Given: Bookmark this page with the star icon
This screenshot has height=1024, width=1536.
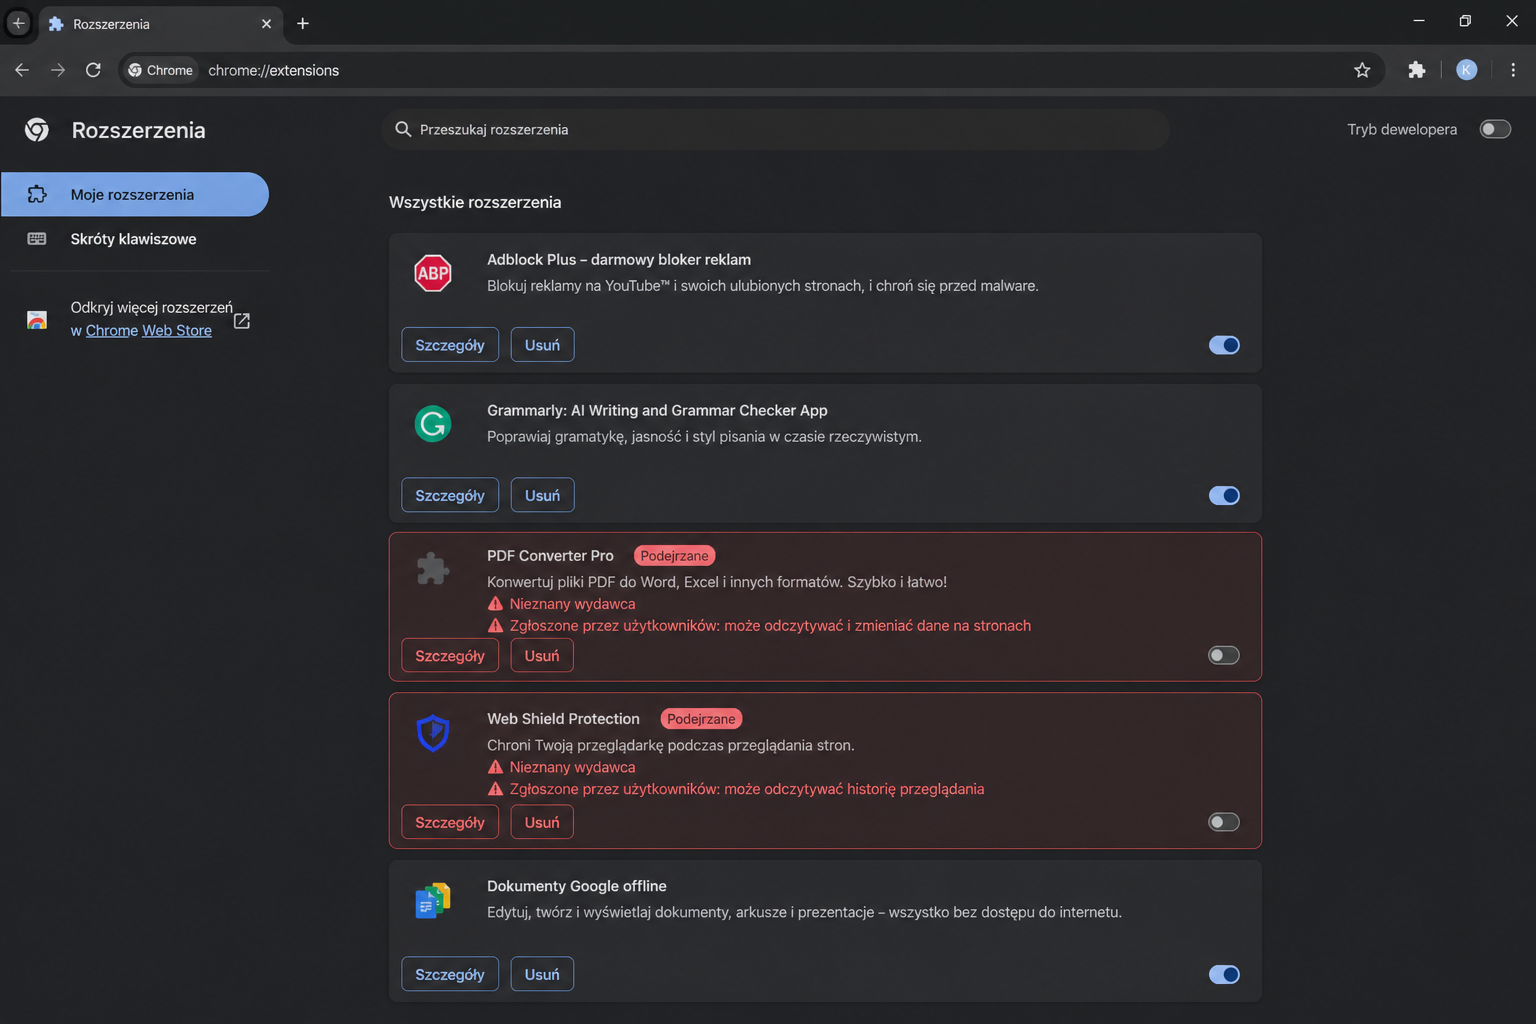Looking at the screenshot, I should 1362,70.
